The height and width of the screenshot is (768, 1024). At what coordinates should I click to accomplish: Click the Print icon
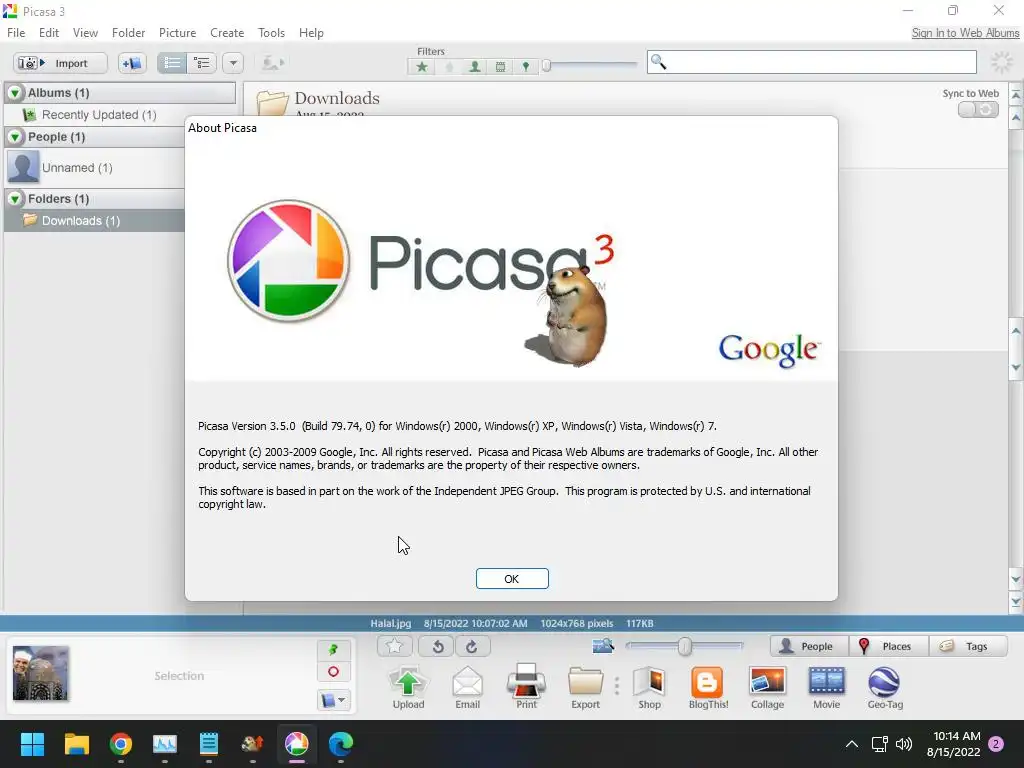coord(526,688)
